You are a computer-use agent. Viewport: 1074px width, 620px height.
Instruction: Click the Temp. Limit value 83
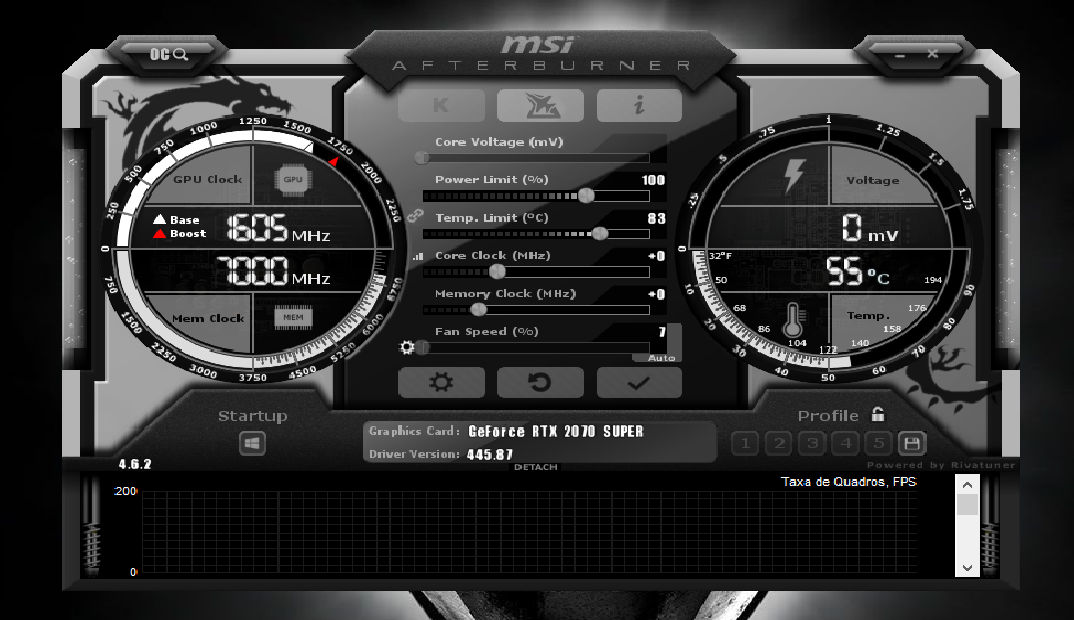pos(656,219)
